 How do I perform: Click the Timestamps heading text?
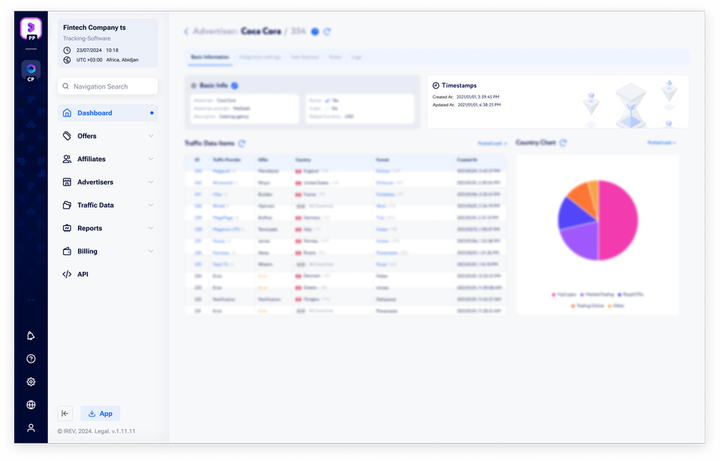coord(459,85)
